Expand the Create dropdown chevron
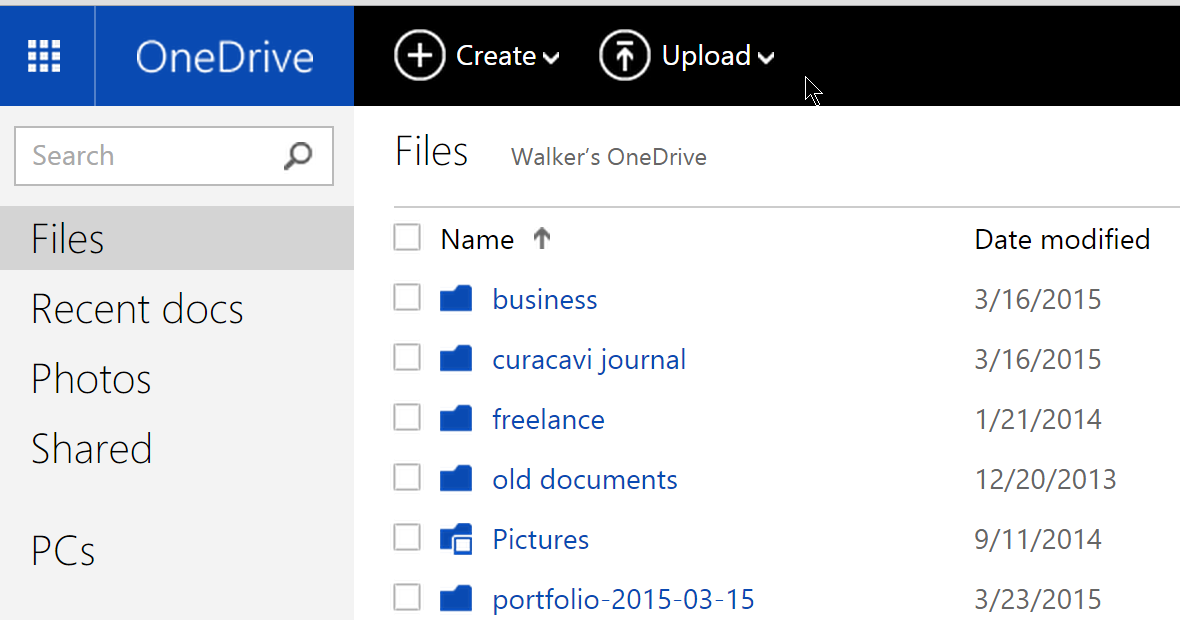This screenshot has height=620, width=1180. tap(552, 58)
